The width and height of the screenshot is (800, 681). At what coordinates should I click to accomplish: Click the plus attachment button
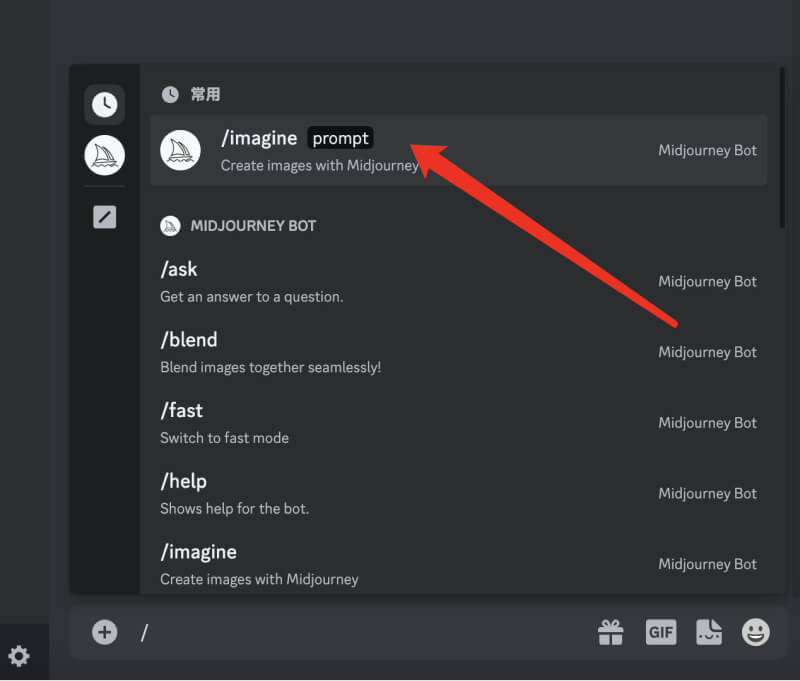(105, 633)
